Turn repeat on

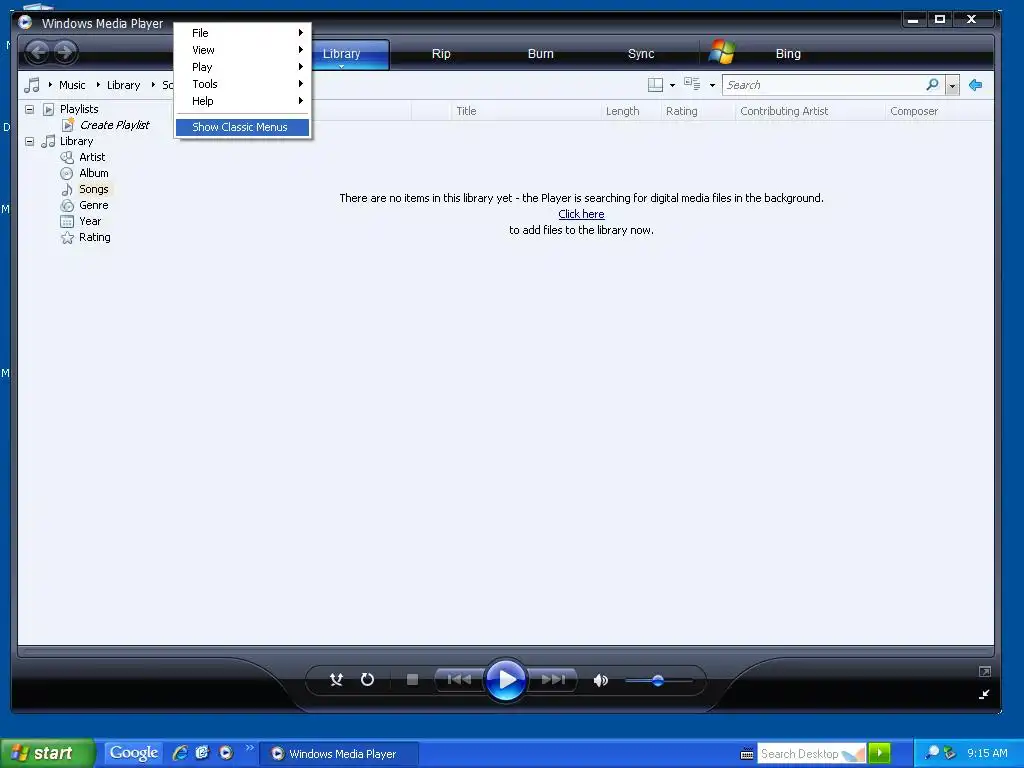coord(368,680)
